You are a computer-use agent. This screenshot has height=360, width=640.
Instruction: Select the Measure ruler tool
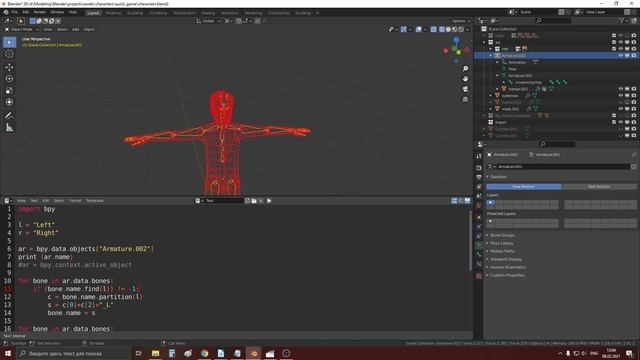[x=9, y=128]
